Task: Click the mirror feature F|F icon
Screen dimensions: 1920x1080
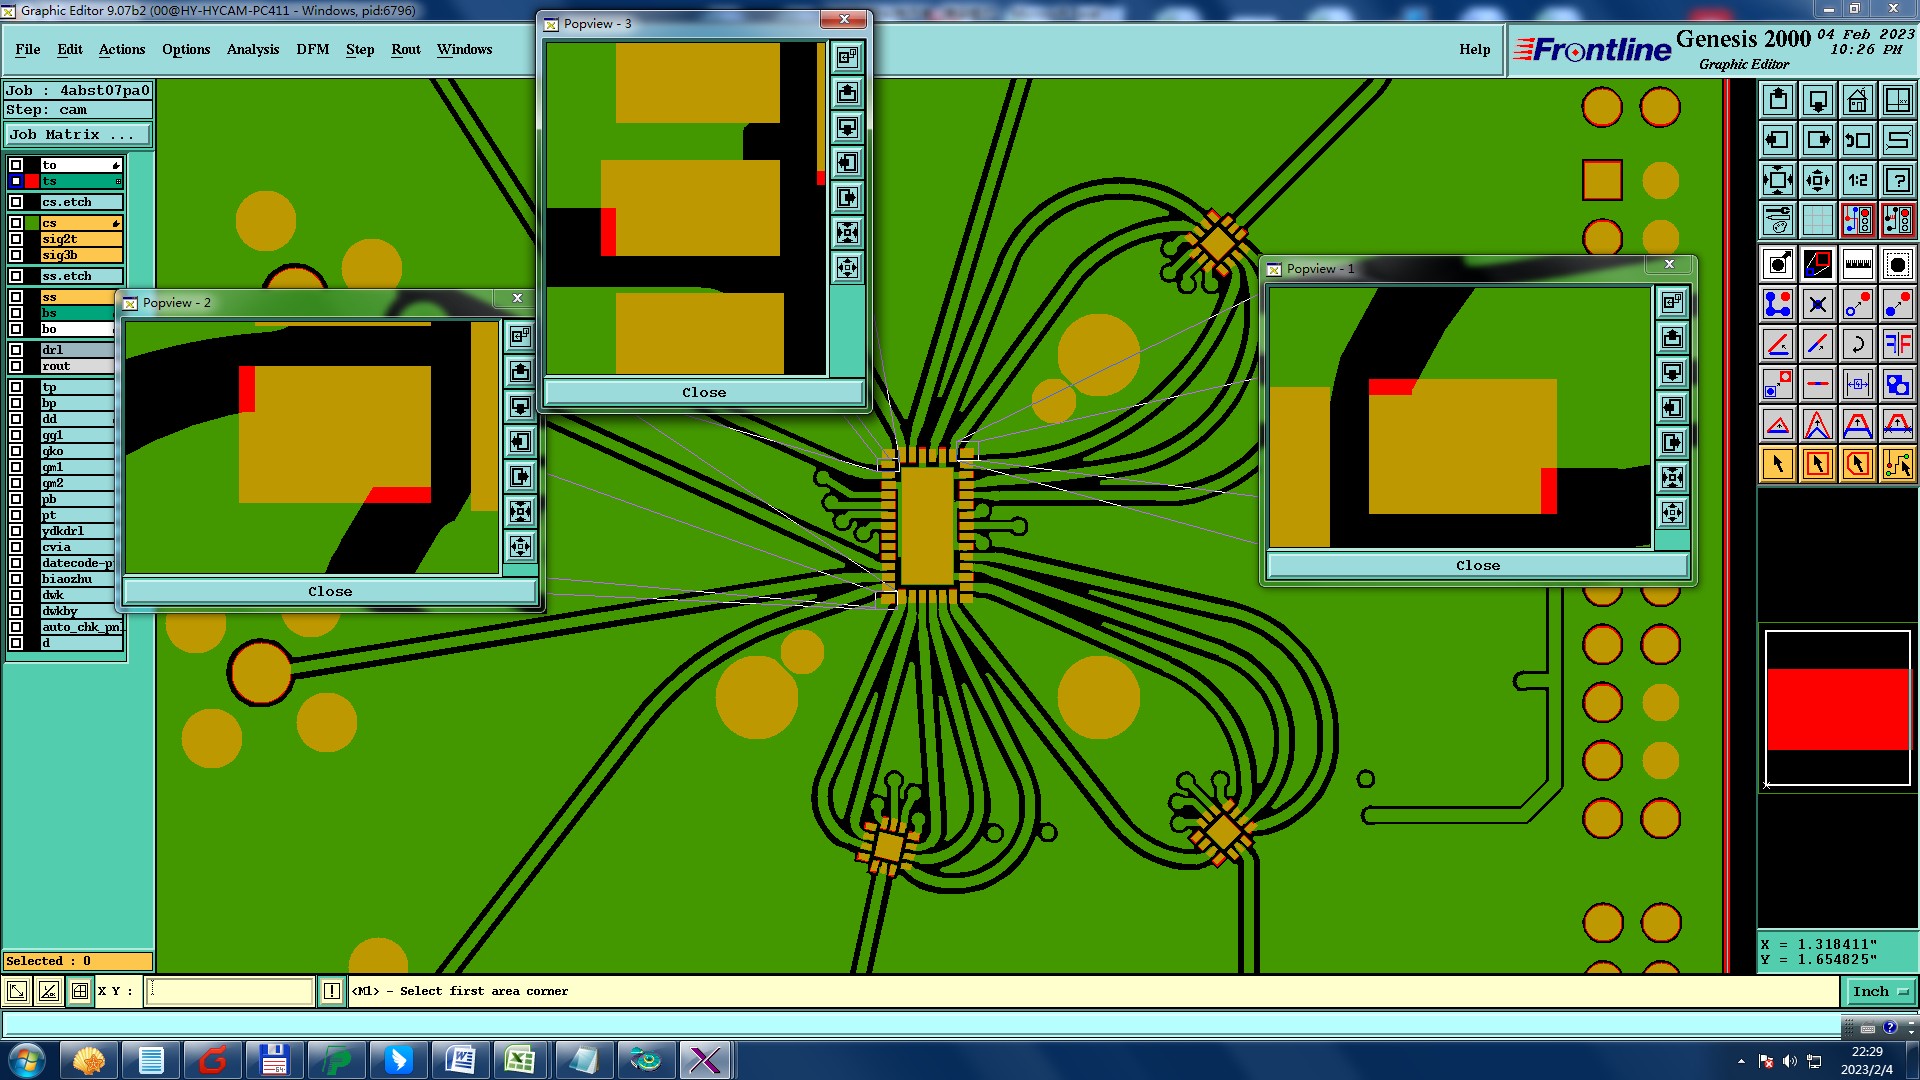Action: coord(1897,344)
